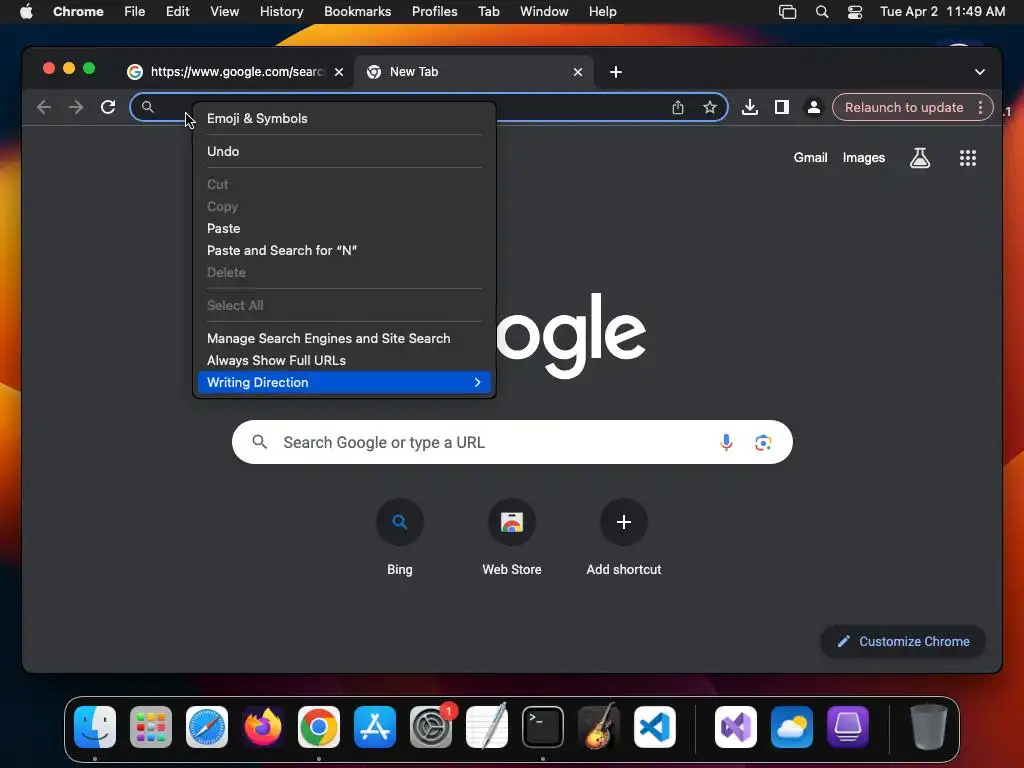Open the Apple menu
The height and width of the screenshot is (768, 1024).
26,12
